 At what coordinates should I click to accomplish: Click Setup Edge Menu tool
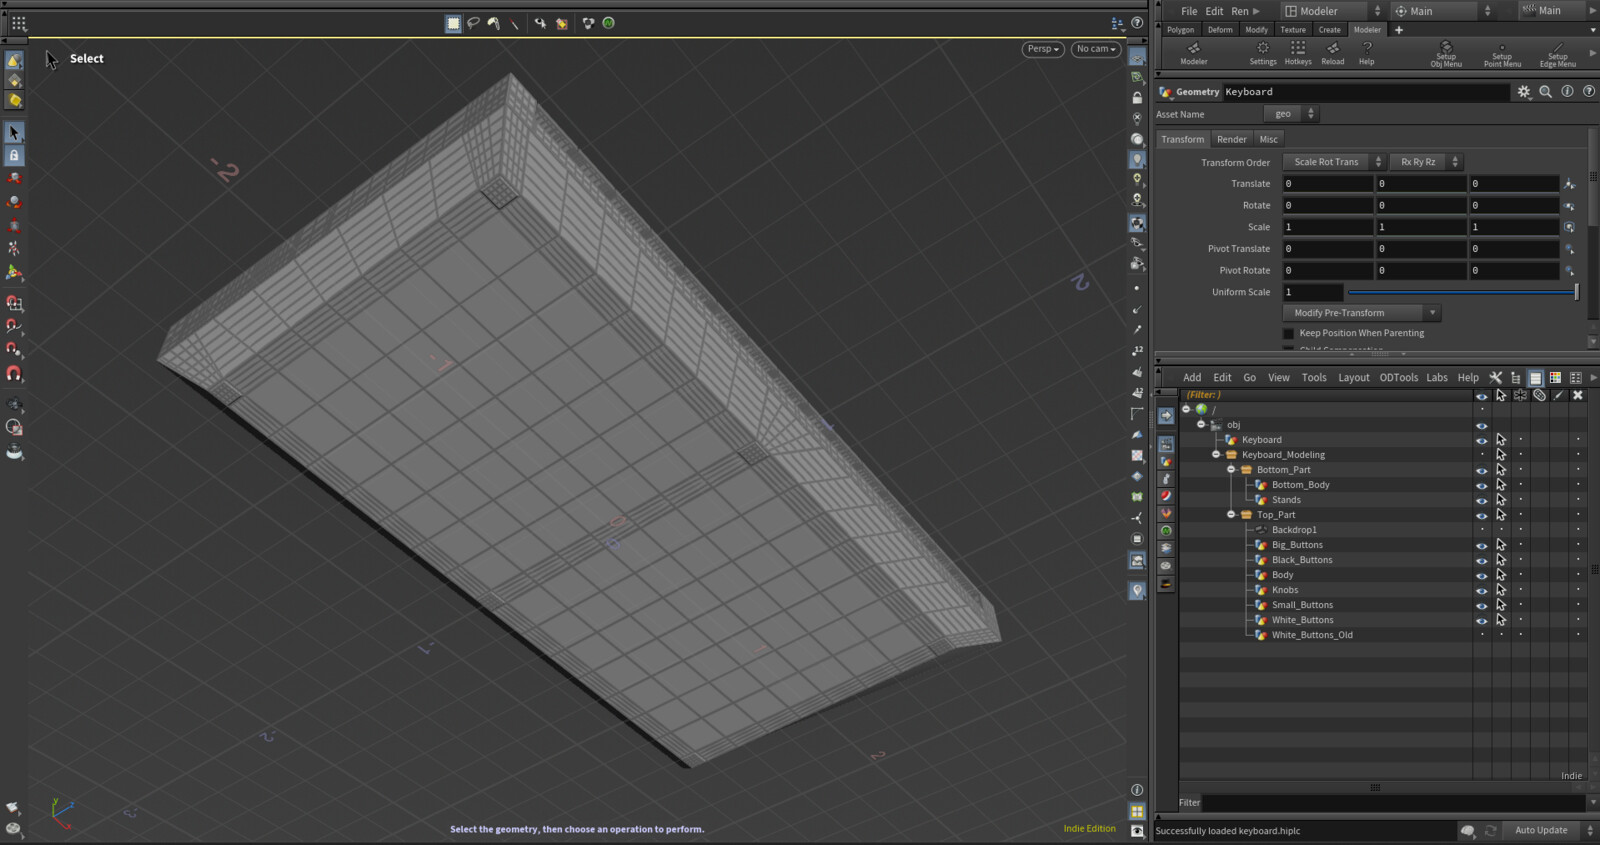[1558, 54]
